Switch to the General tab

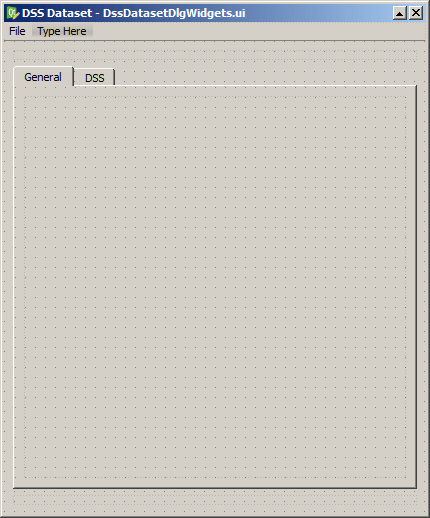pyautogui.click(x=43, y=77)
